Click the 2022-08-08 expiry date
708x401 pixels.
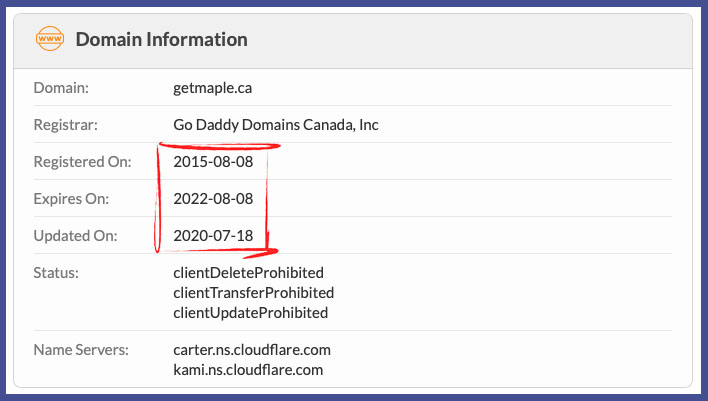point(213,199)
